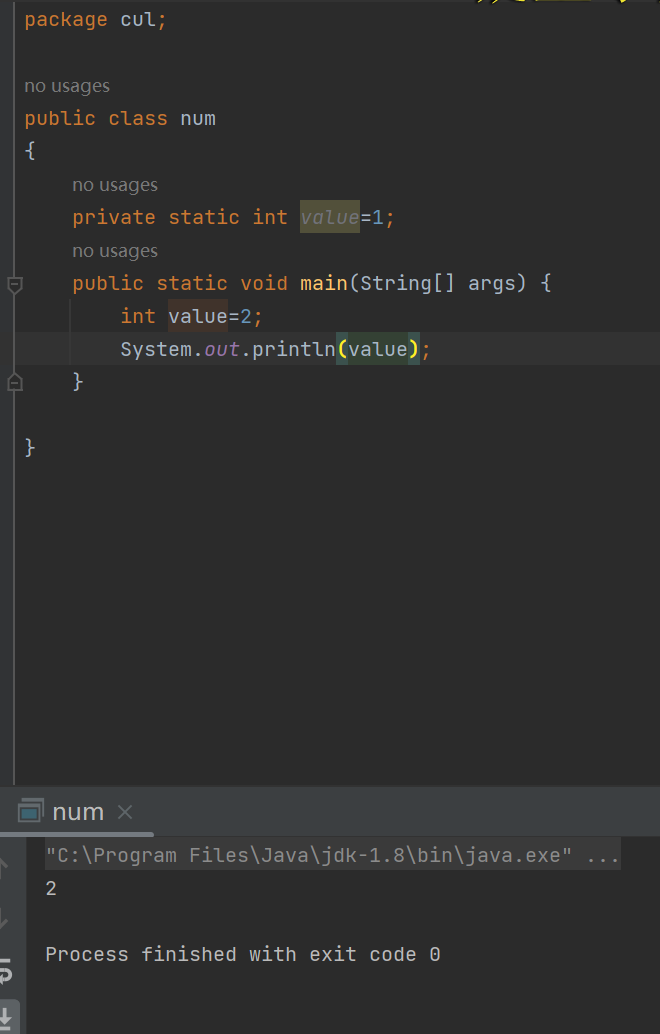Click 'println' in the code
Image resolution: width=660 pixels, height=1034 pixels.
pos(293,349)
